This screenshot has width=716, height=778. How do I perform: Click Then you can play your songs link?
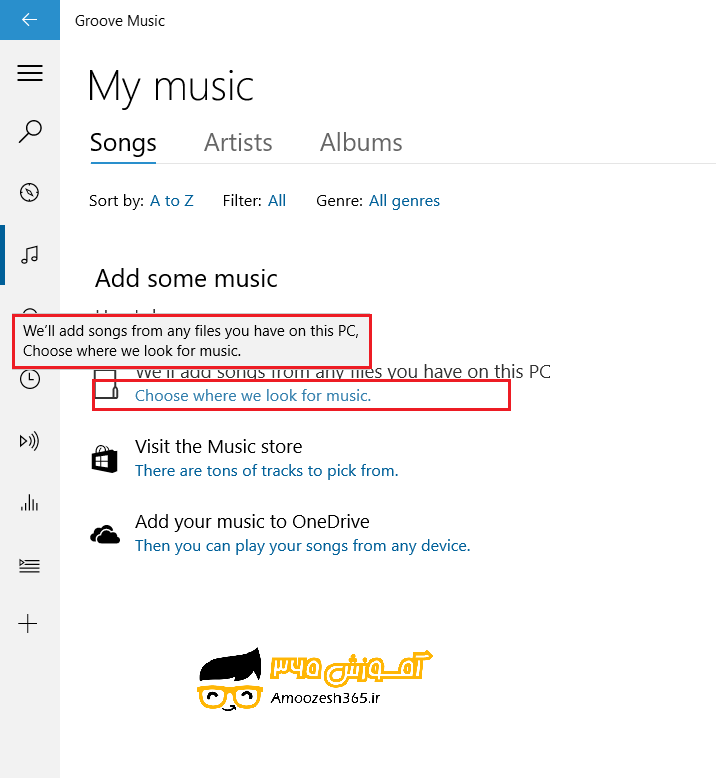[303, 546]
